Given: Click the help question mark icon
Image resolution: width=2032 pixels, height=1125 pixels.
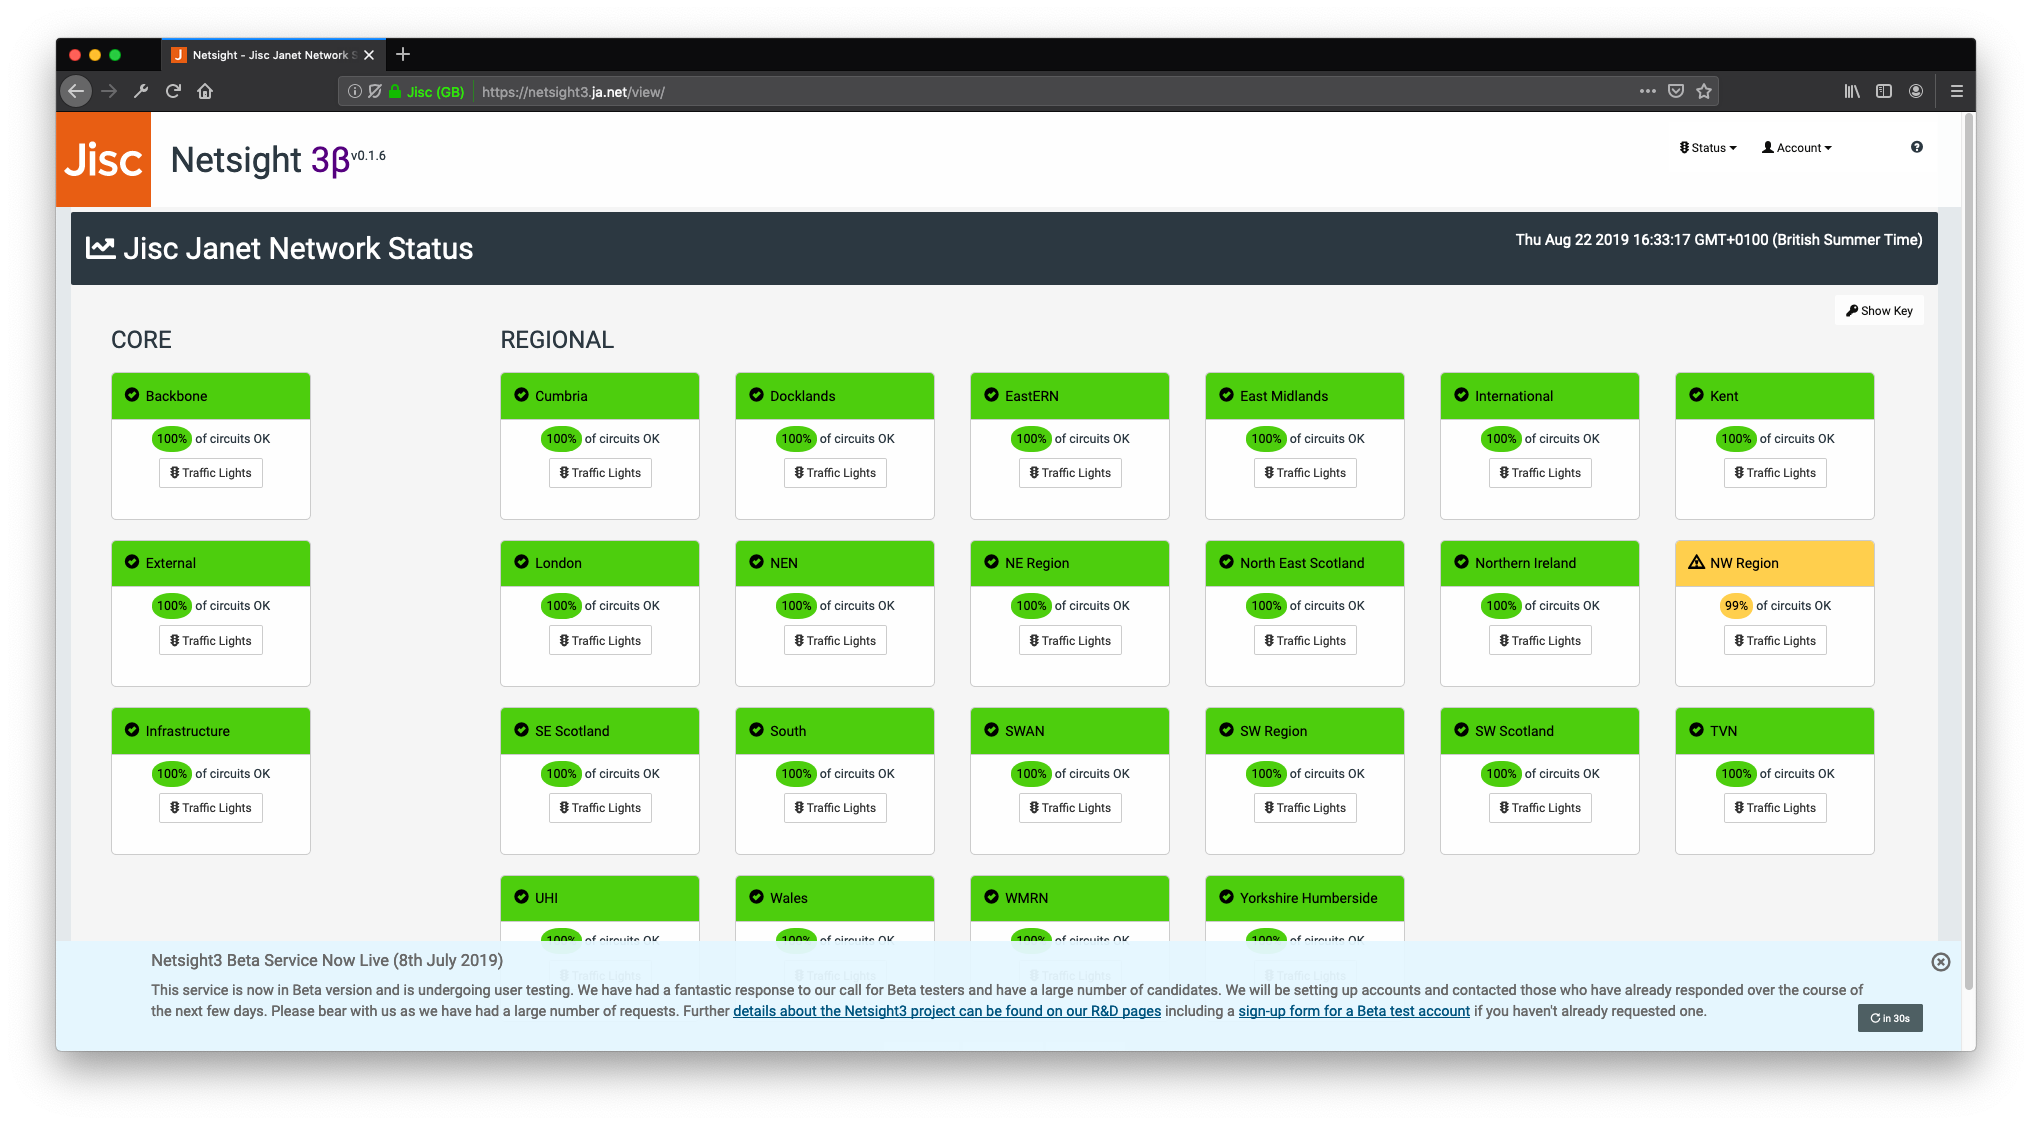Looking at the screenshot, I should 1916,147.
